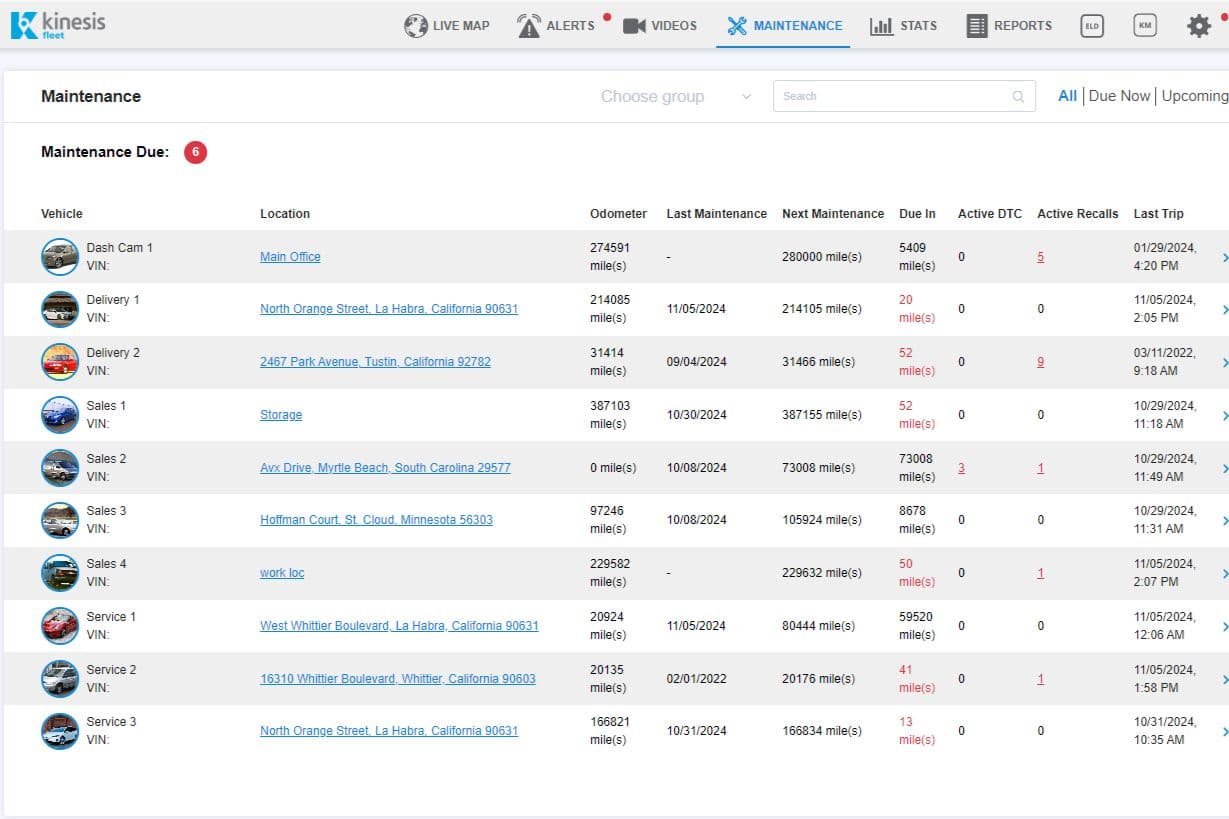Open the settings gear icon

[1198, 26]
